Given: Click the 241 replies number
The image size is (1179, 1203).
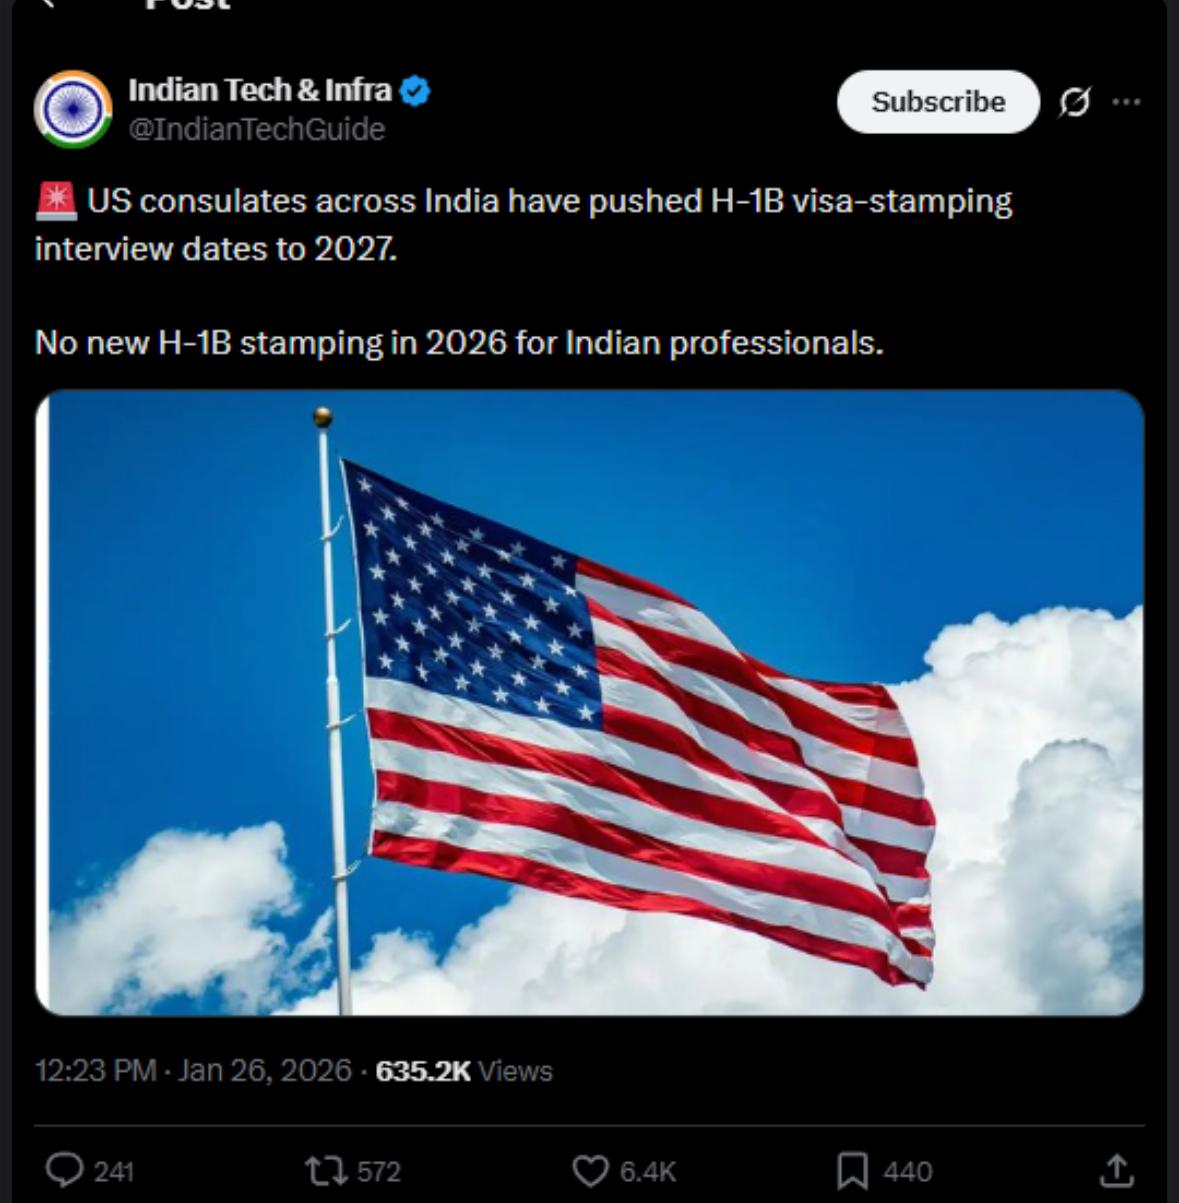Looking at the screenshot, I should 114,1171.
